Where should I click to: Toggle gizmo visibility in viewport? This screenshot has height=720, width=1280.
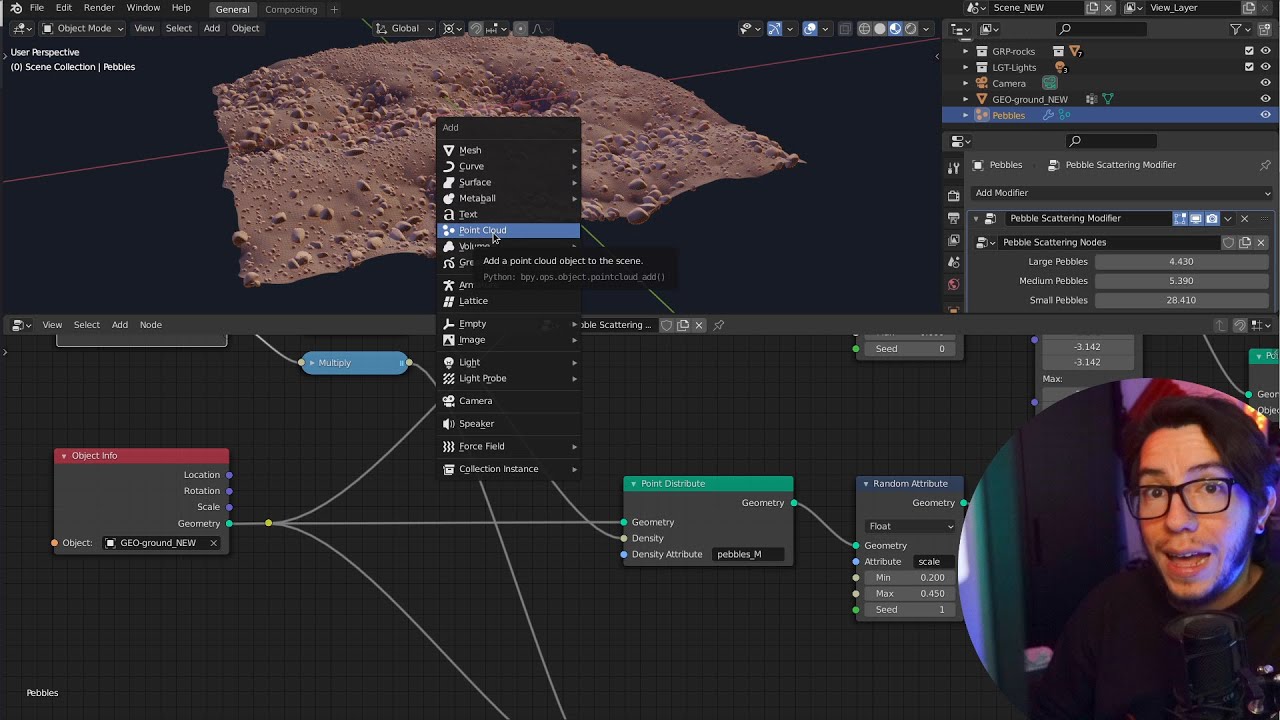774,28
